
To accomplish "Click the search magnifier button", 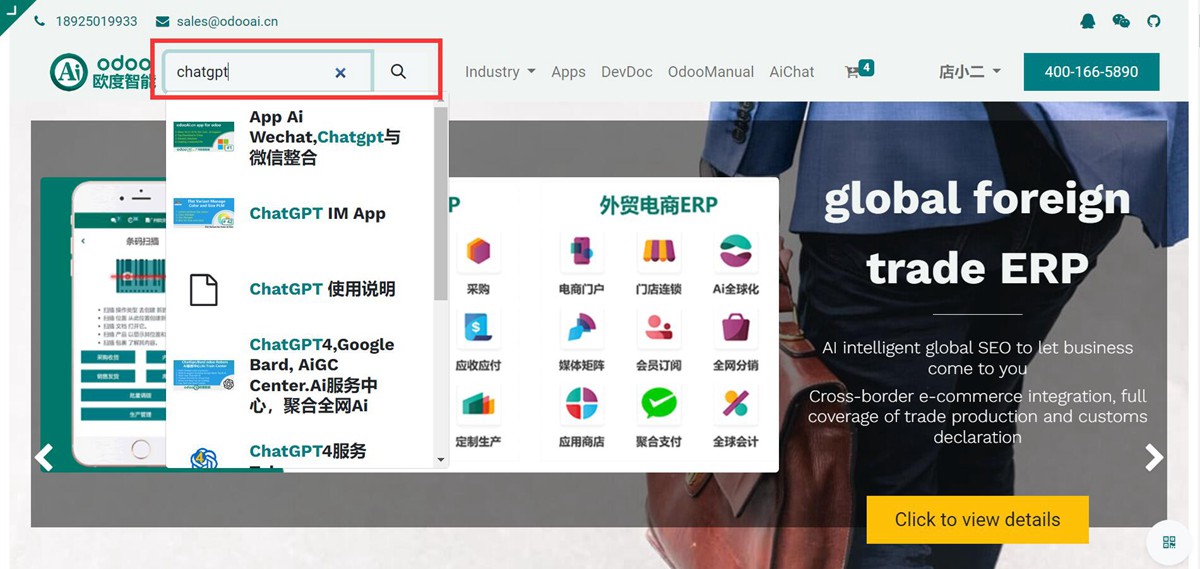I will (x=398, y=72).
